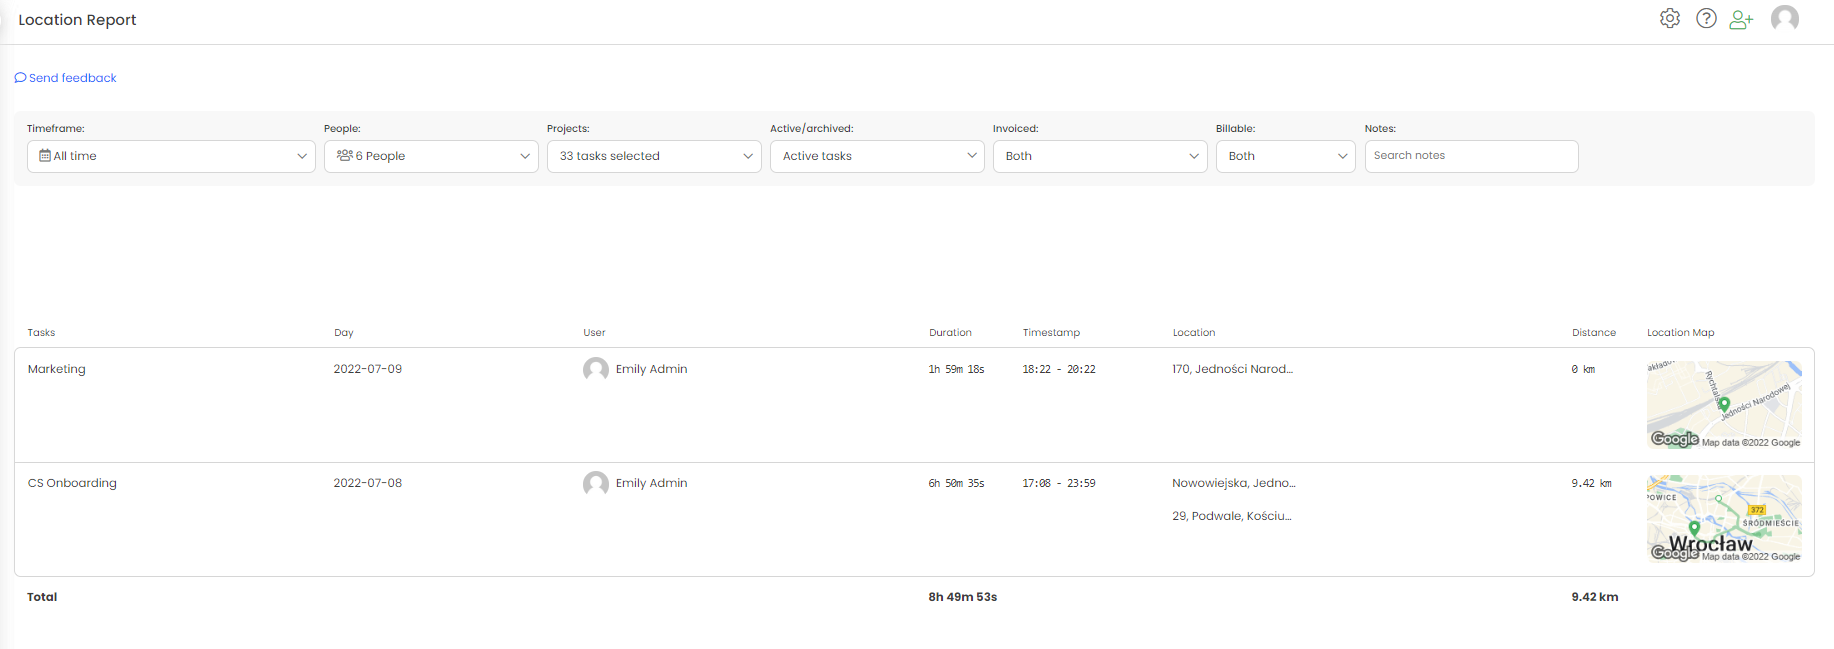Click the Location column header
This screenshot has width=1834, height=649.
click(1194, 333)
